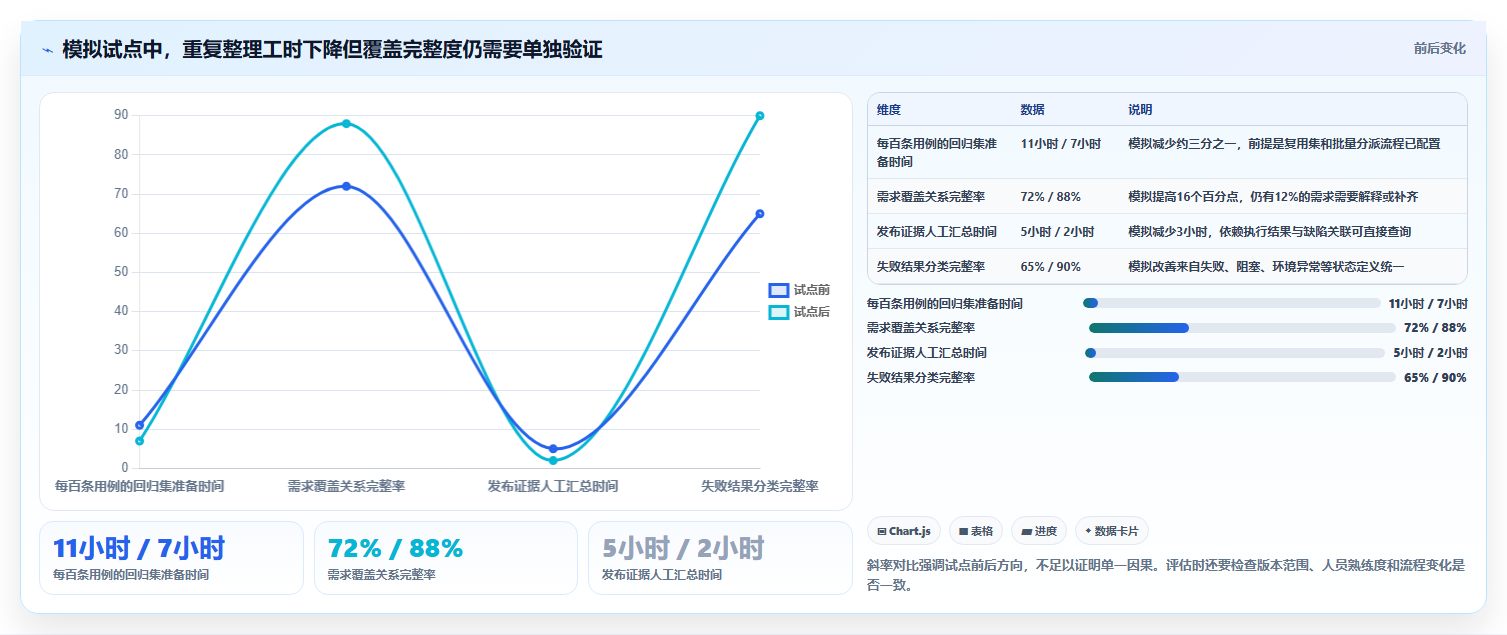Click the x-axis label 每百条用例的回归集准备时间
The height and width of the screenshot is (635, 1507).
point(139,486)
